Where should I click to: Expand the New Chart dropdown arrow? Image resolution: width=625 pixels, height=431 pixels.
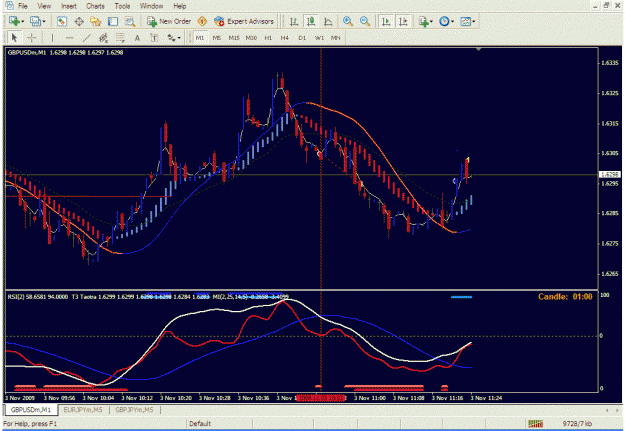23,22
